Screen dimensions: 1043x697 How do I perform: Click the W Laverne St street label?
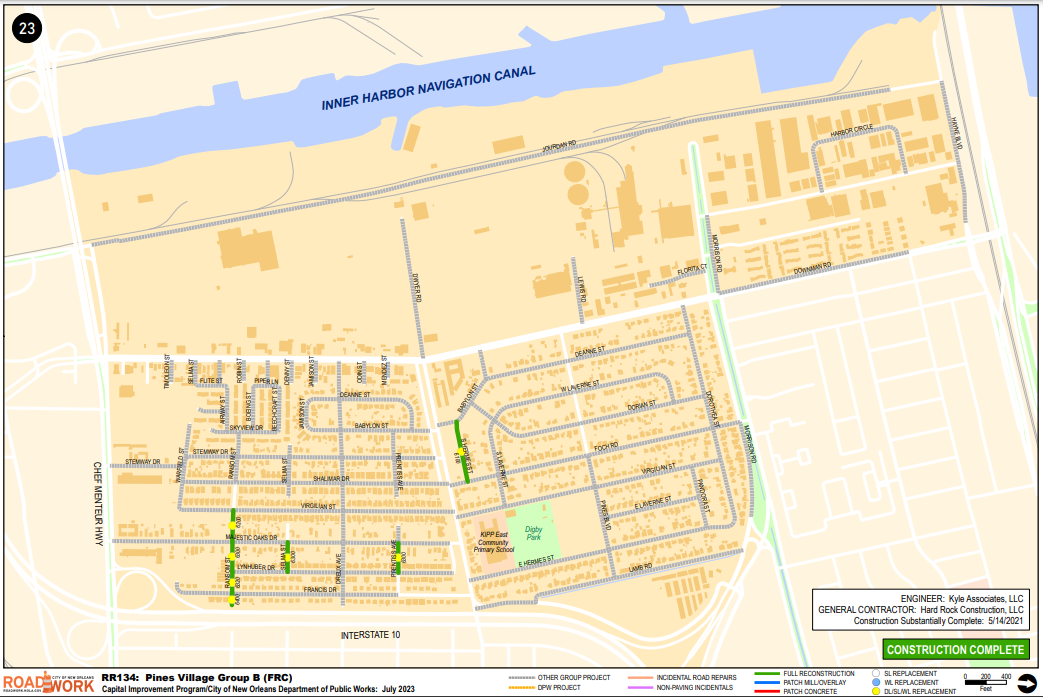pyautogui.click(x=580, y=386)
